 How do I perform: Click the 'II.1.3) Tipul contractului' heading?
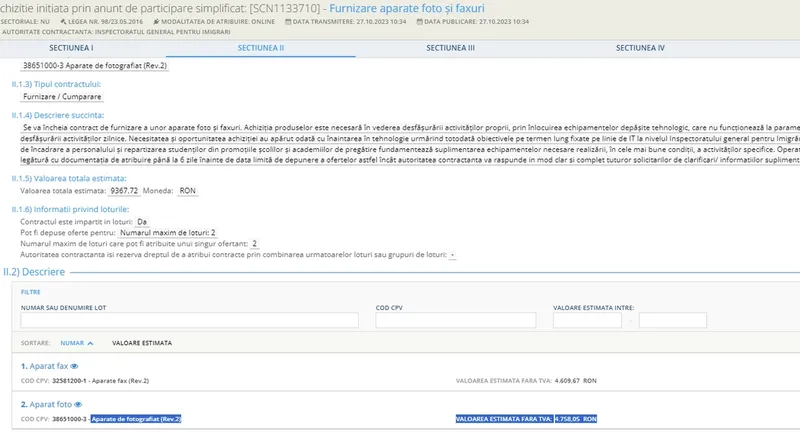point(56,84)
